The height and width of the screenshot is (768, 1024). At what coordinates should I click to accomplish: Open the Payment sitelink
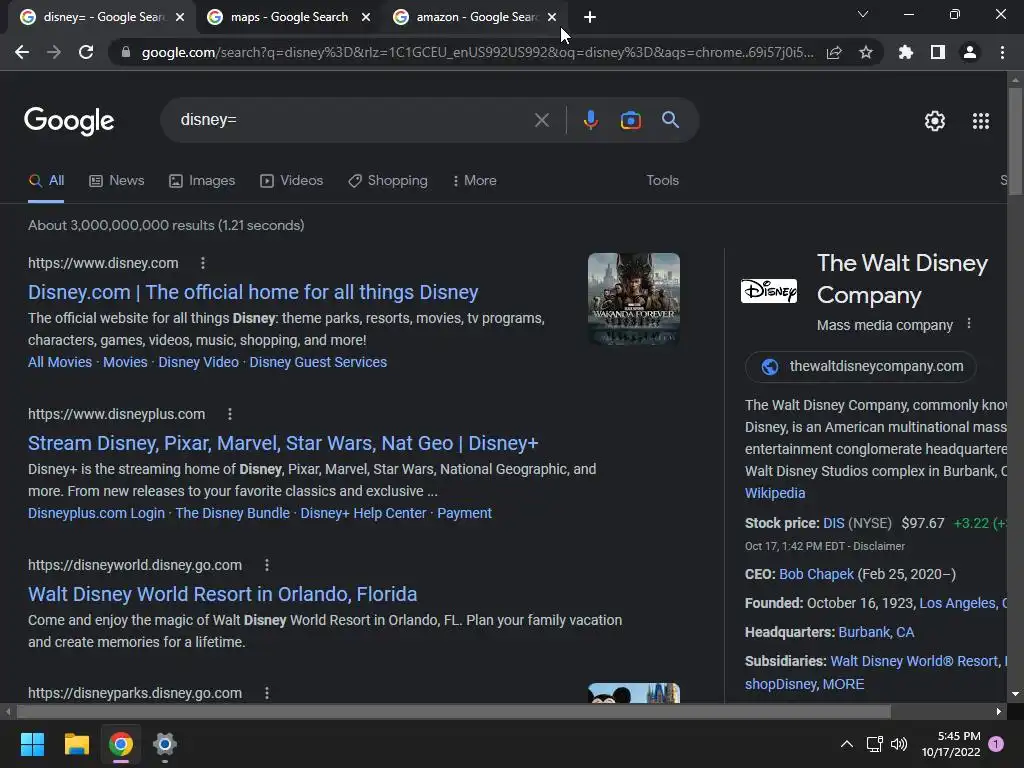pyautogui.click(x=464, y=513)
